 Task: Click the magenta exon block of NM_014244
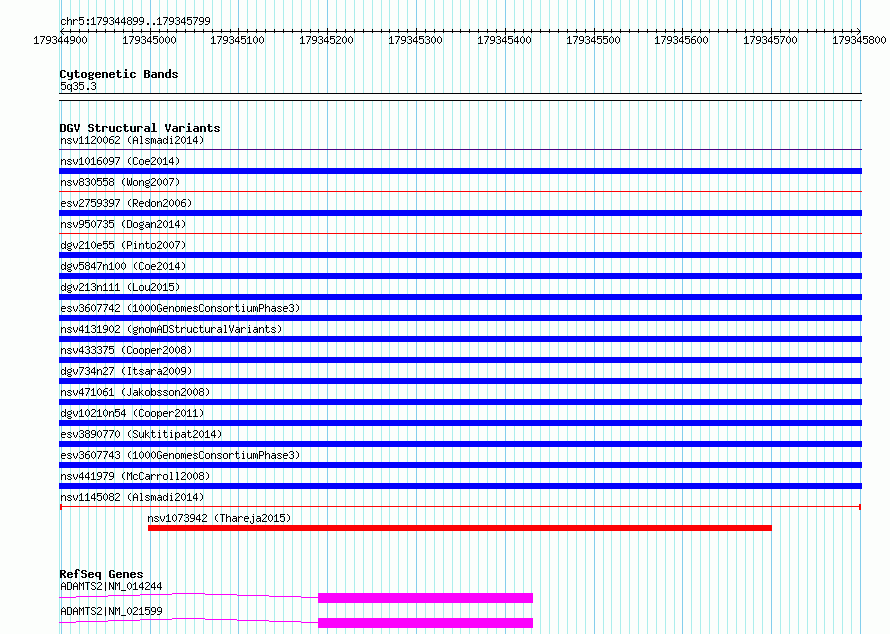[x=425, y=598]
